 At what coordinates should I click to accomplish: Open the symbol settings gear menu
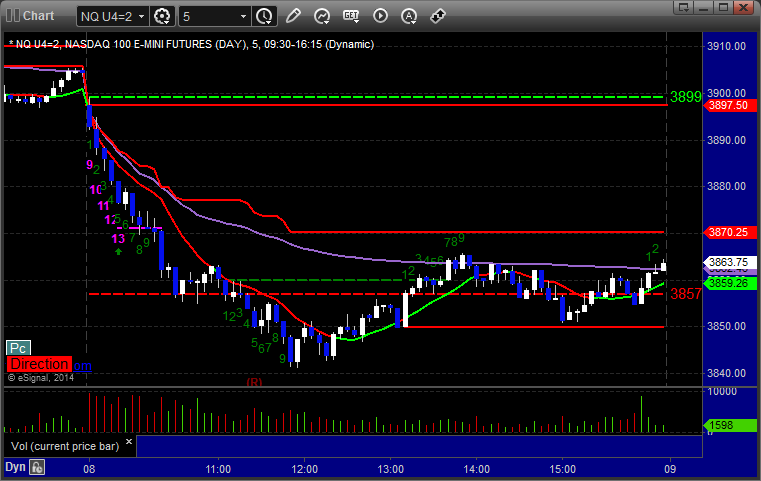coord(162,17)
